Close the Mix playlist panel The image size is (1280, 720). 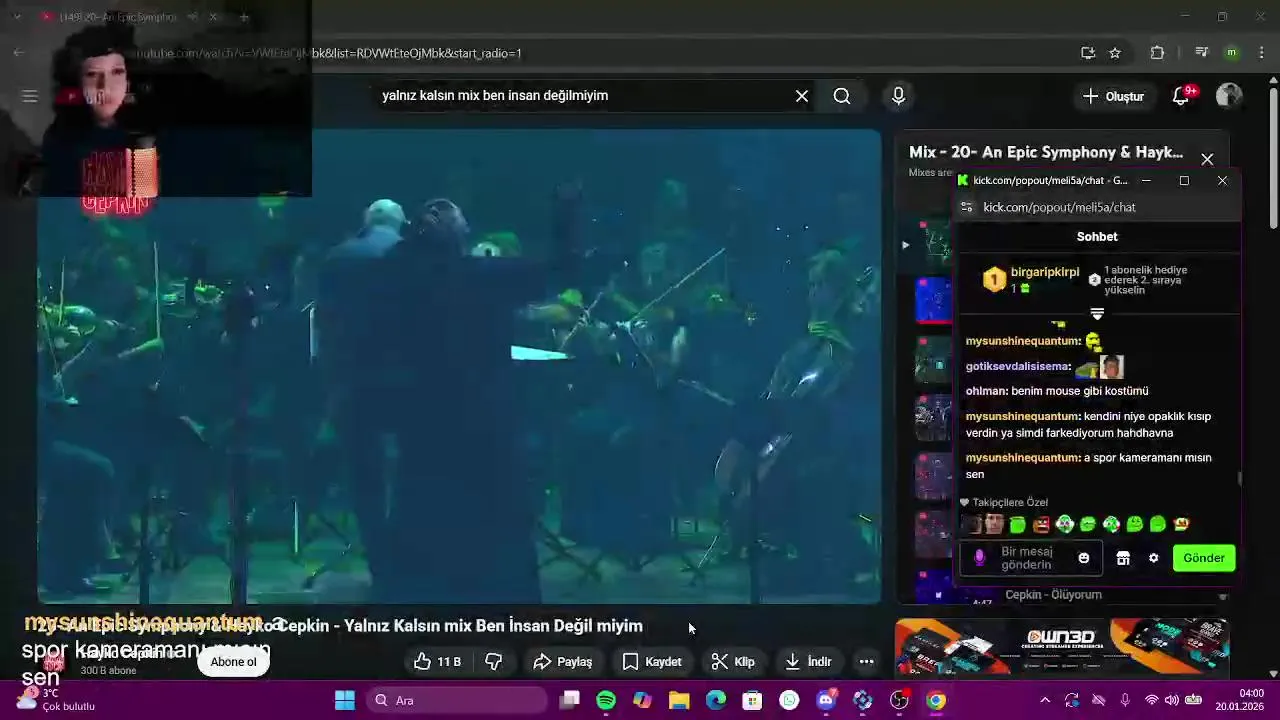tap(1207, 160)
